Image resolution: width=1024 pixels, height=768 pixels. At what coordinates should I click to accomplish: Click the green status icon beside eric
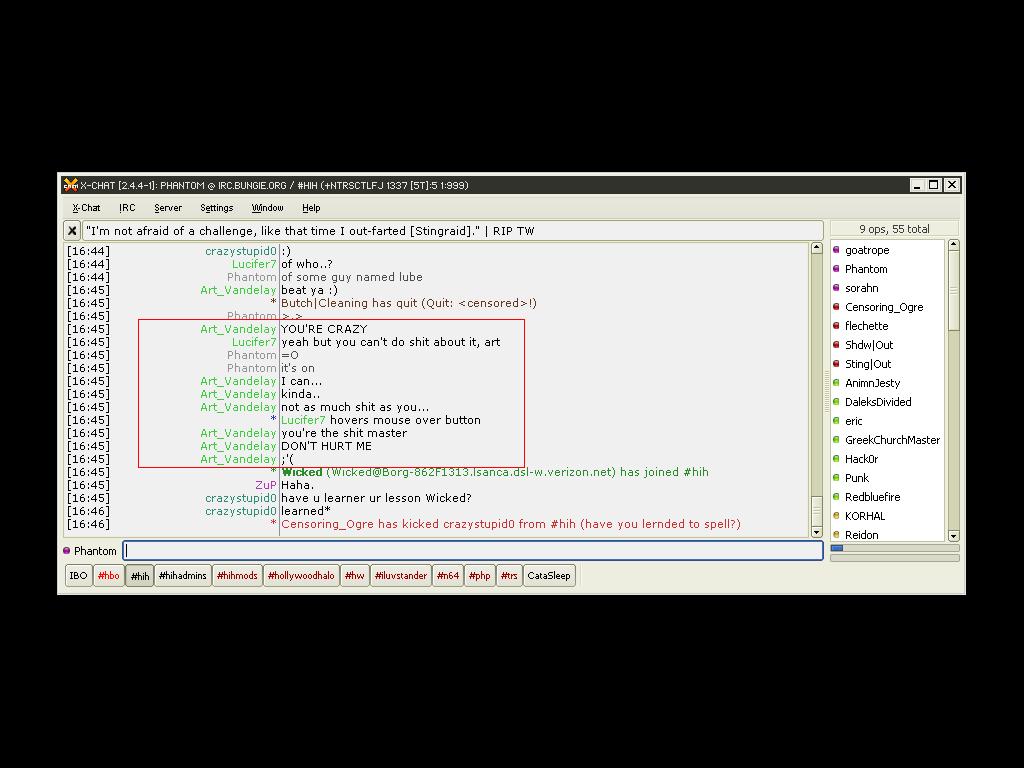pyautogui.click(x=836, y=421)
